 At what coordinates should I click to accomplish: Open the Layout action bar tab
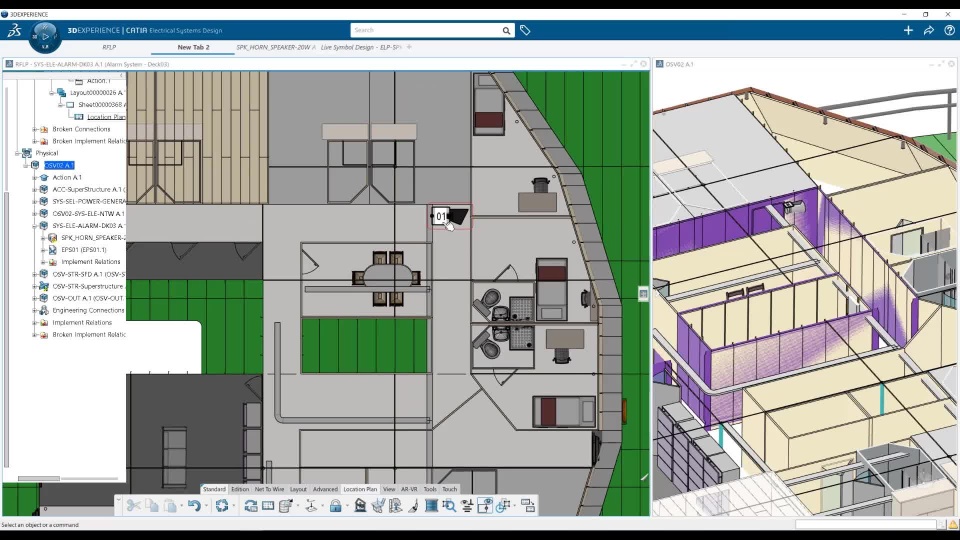click(298, 489)
